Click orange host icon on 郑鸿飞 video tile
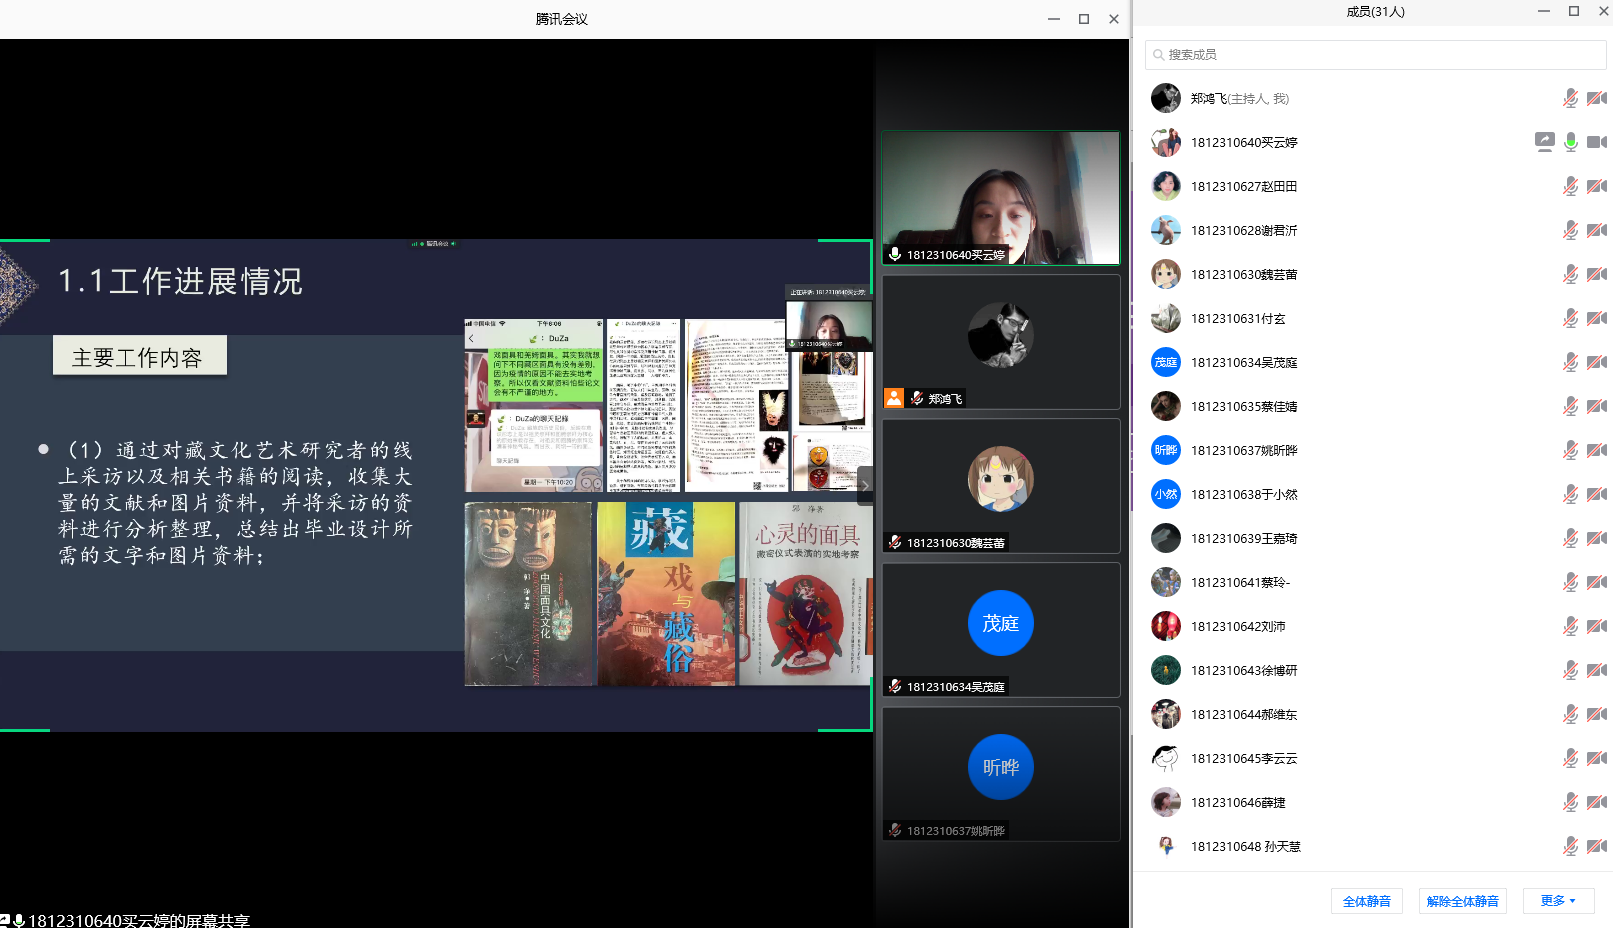This screenshot has width=1613, height=928. tap(894, 398)
